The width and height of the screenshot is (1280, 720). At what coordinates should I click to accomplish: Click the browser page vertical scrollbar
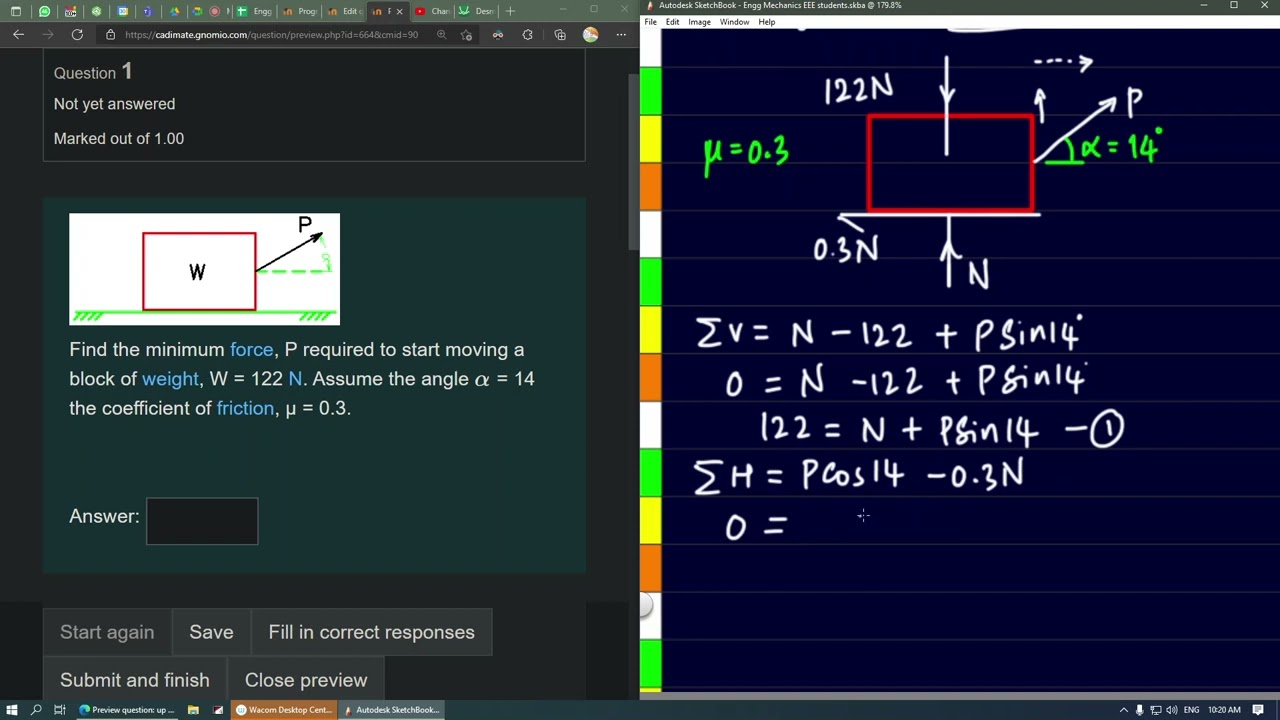pos(632,160)
